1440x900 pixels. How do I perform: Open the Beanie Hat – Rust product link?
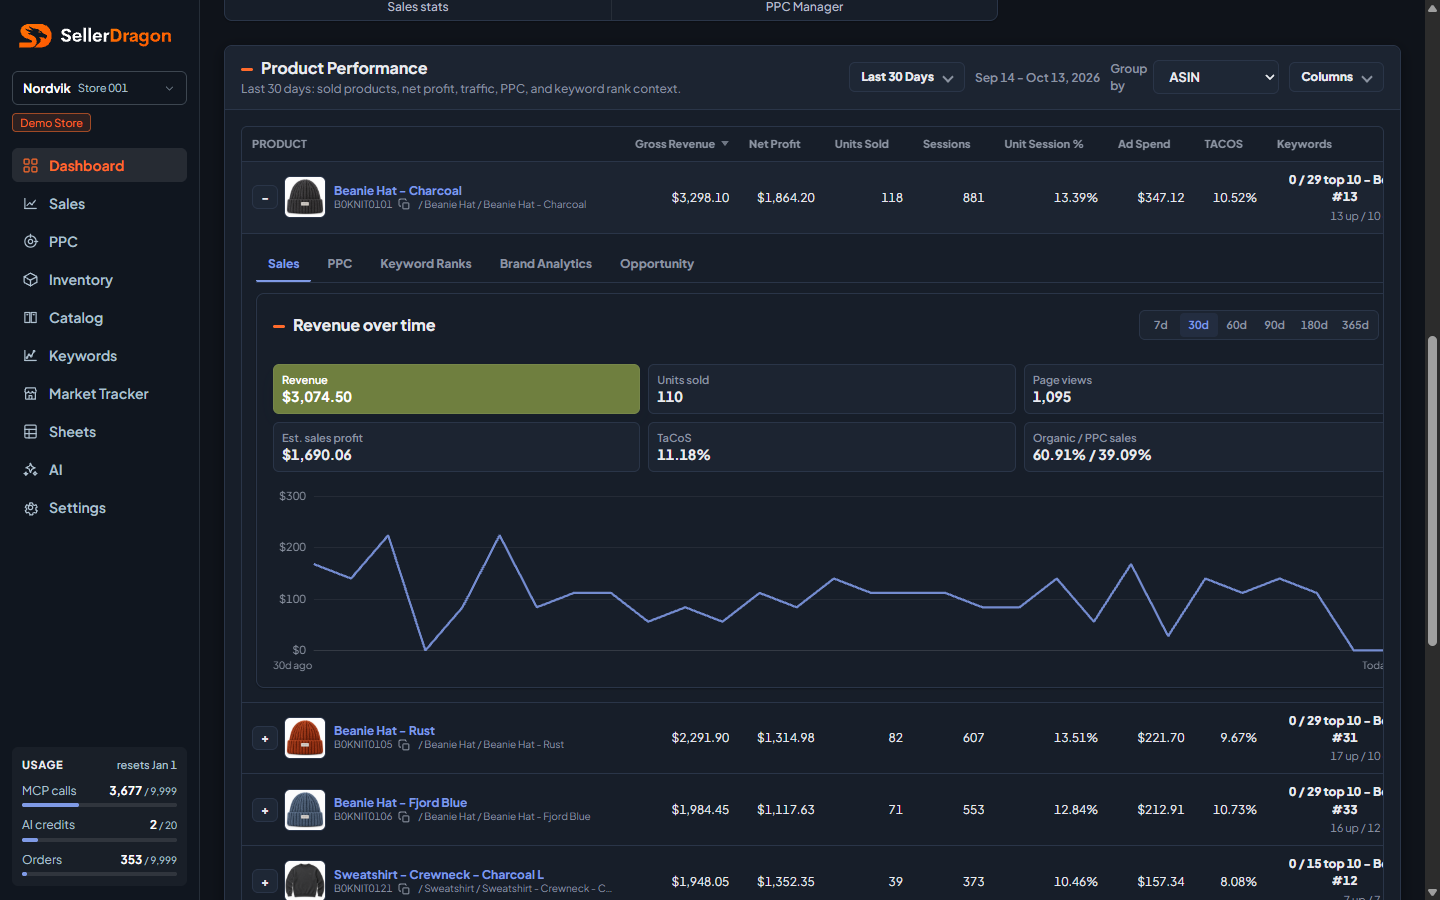point(384,731)
